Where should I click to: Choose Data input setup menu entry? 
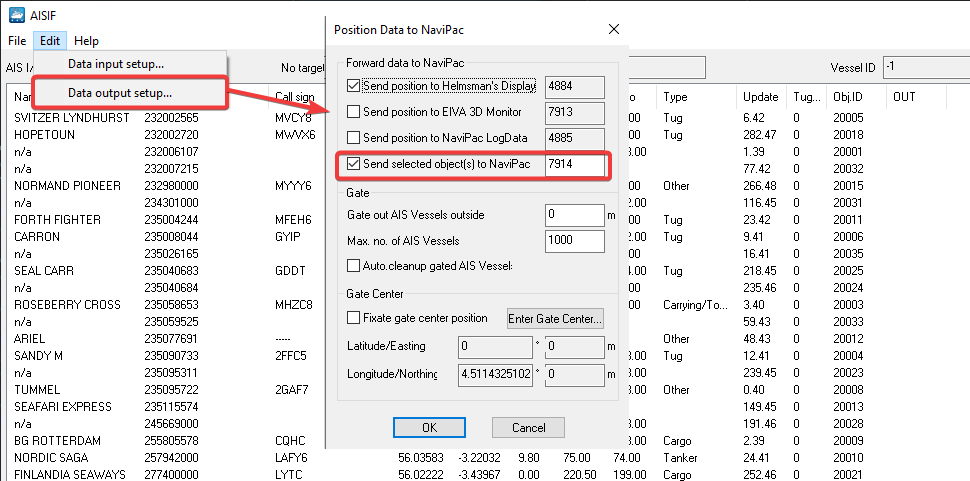pos(131,64)
